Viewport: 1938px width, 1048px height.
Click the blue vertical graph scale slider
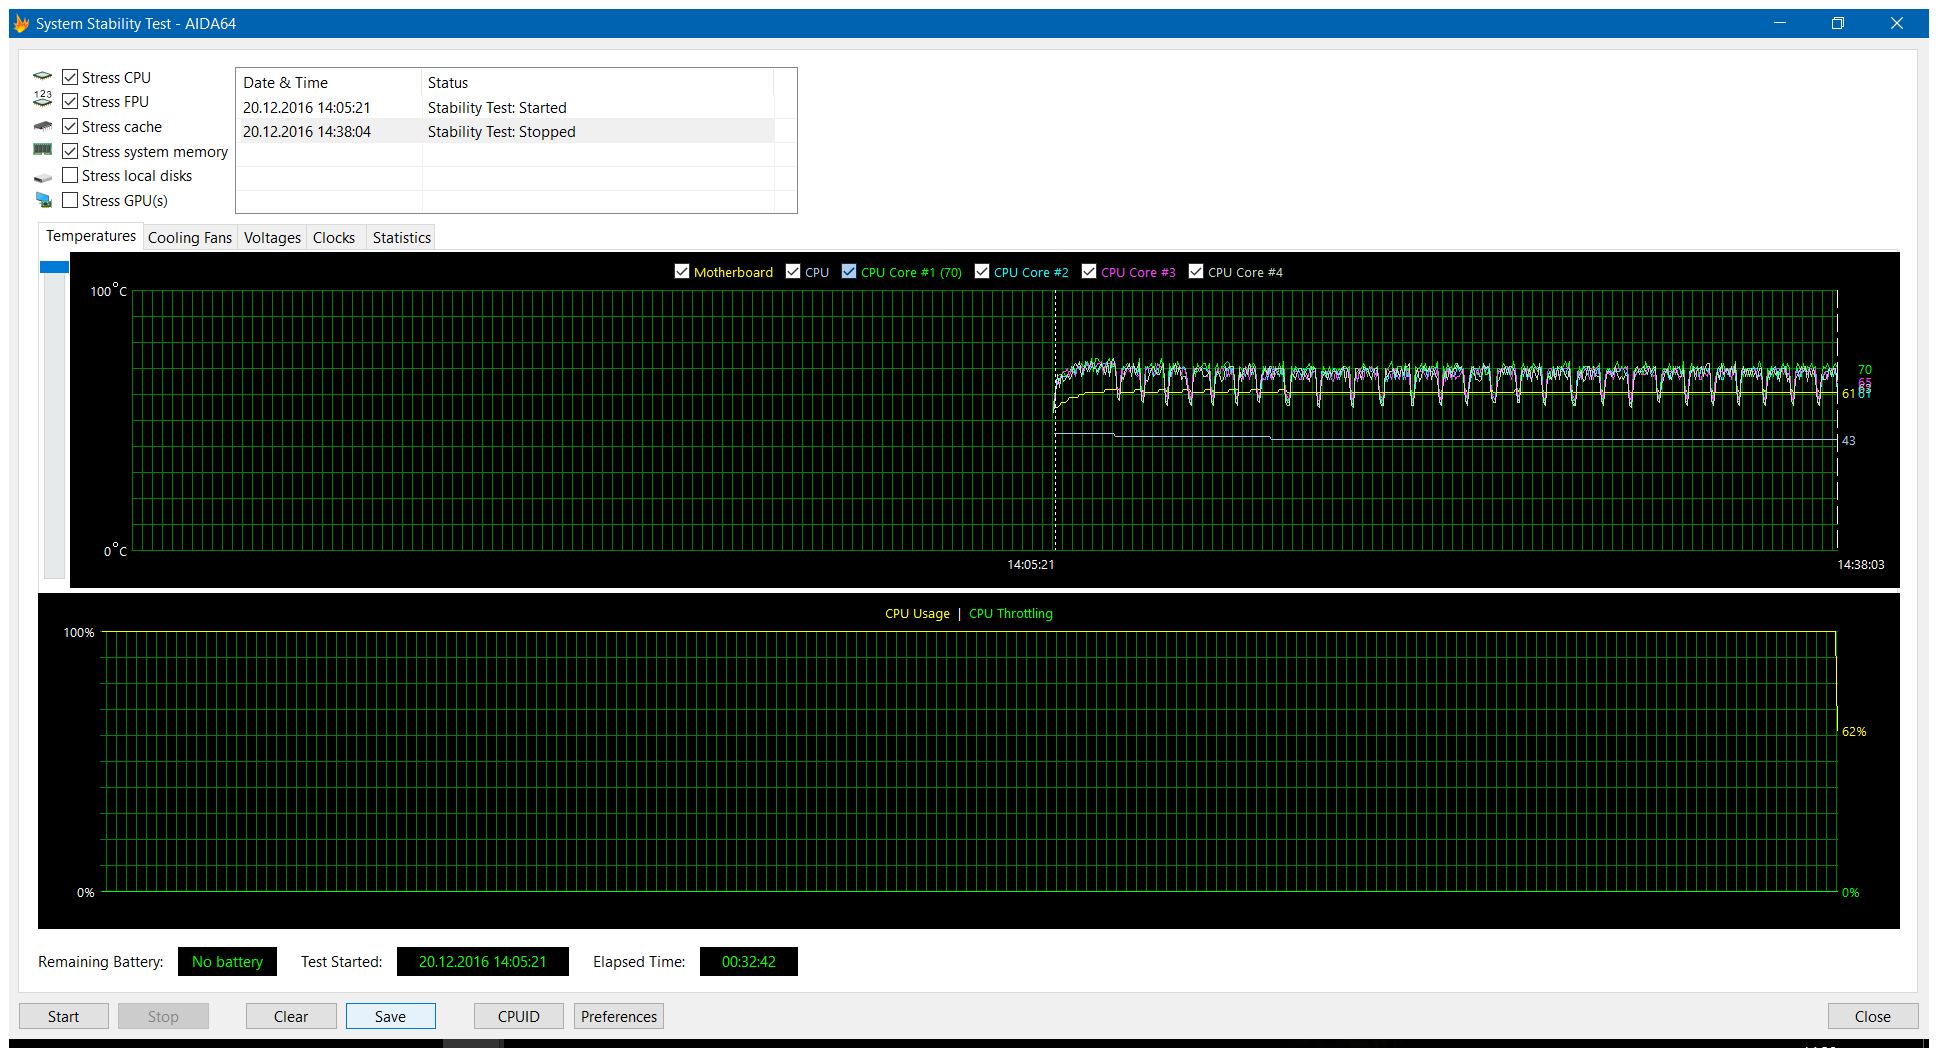coord(54,267)
